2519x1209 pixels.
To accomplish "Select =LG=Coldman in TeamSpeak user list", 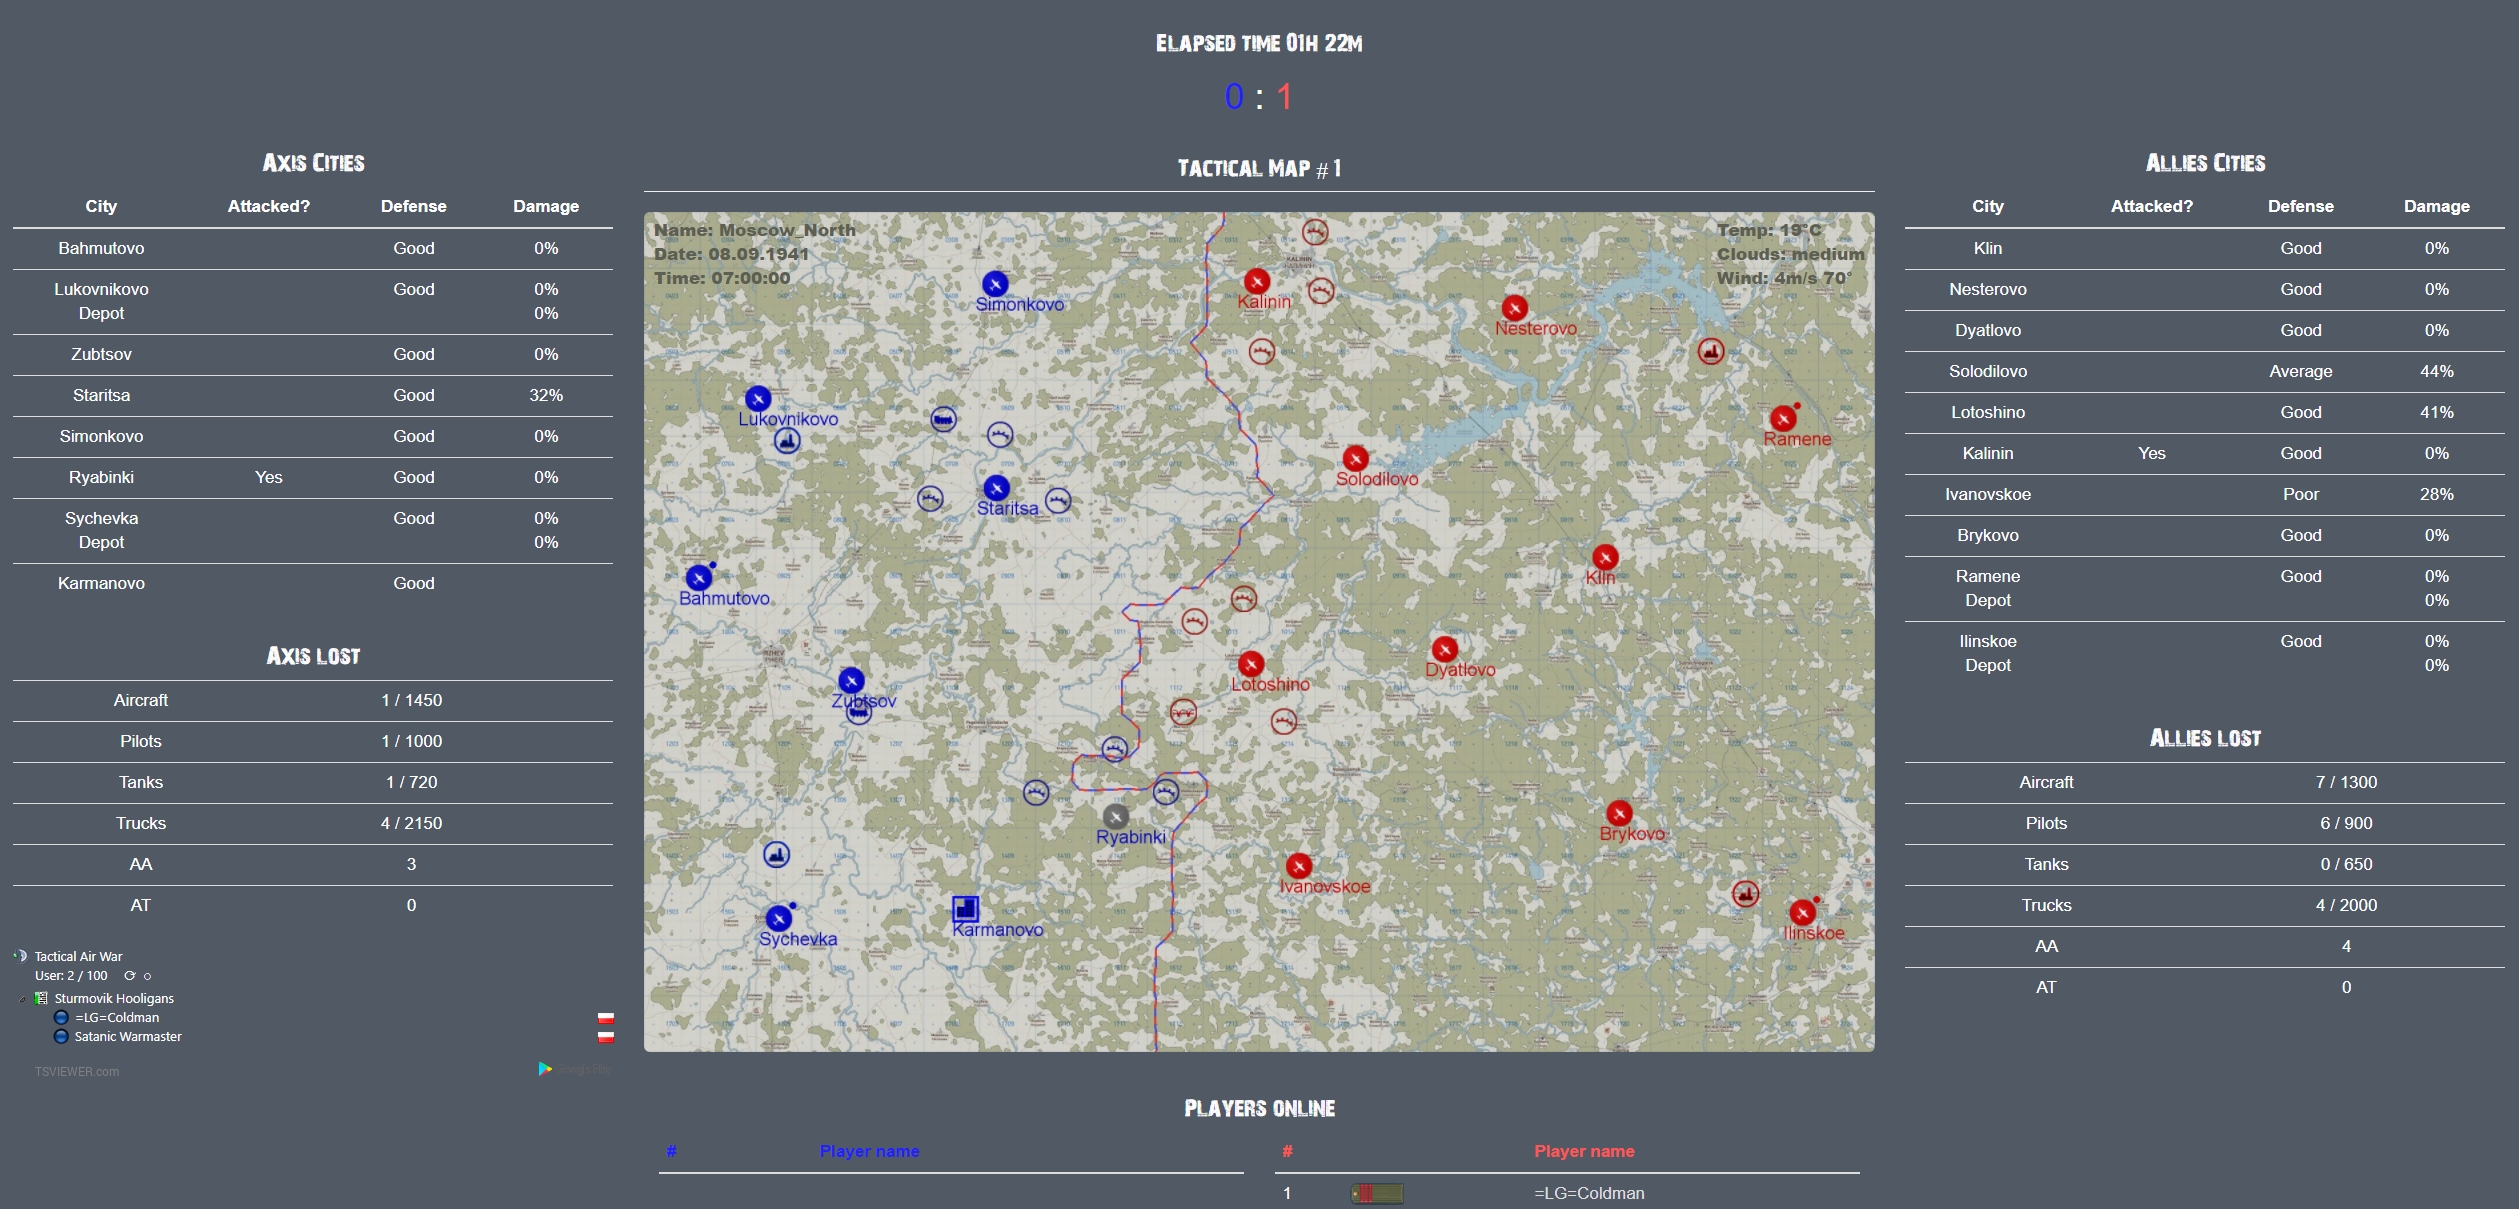I will click(x=117, y=1018).
